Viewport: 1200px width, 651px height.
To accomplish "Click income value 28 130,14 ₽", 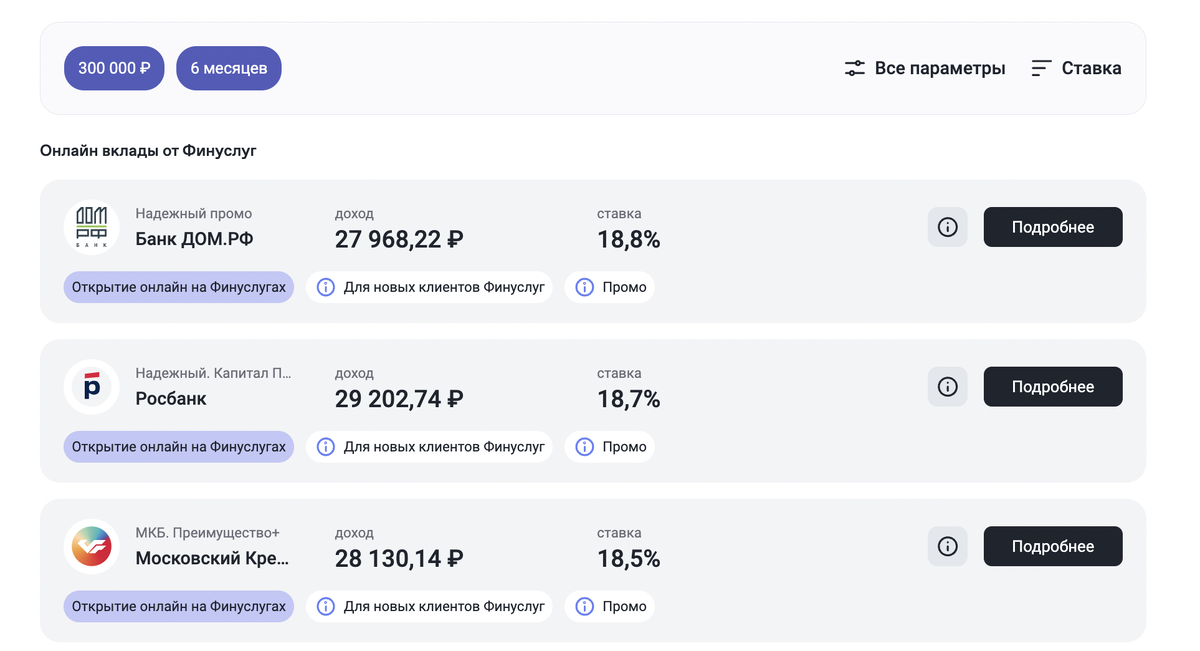I will [399, 559].
